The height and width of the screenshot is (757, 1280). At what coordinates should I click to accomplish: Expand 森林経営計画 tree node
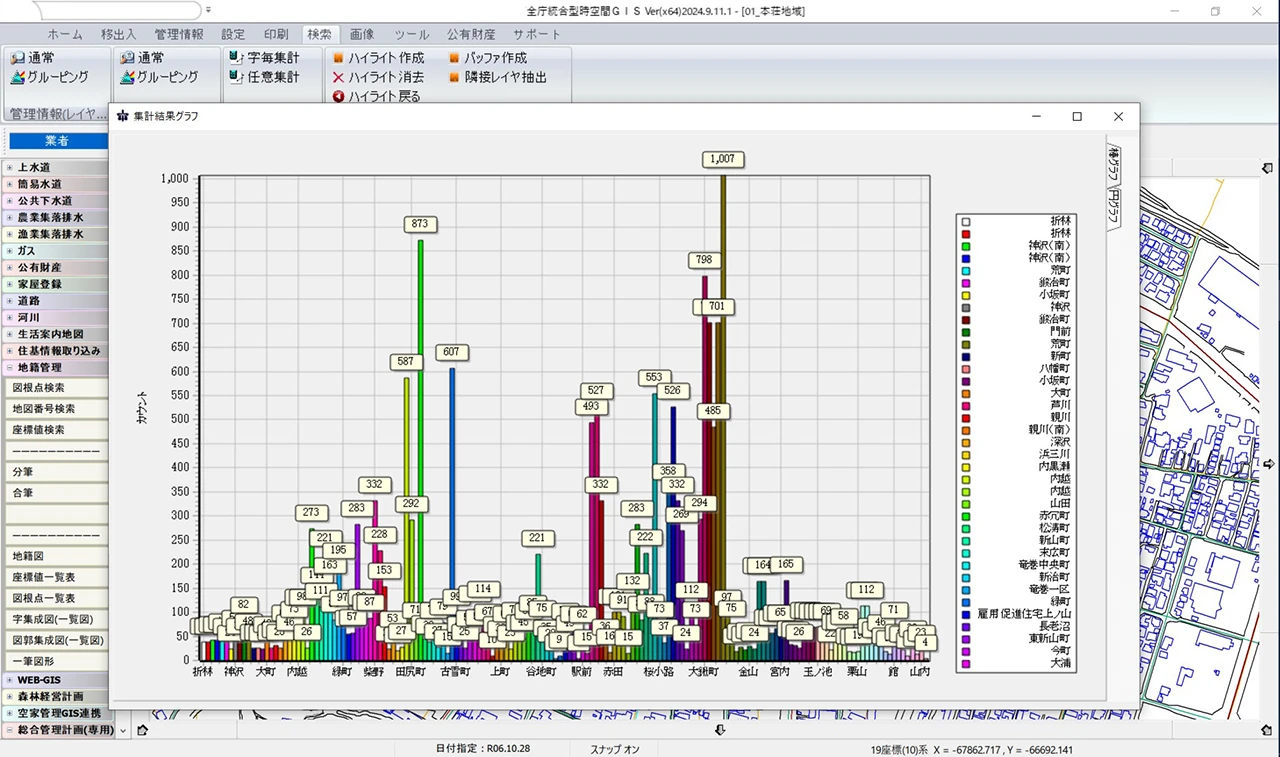[x=9, y=697]
